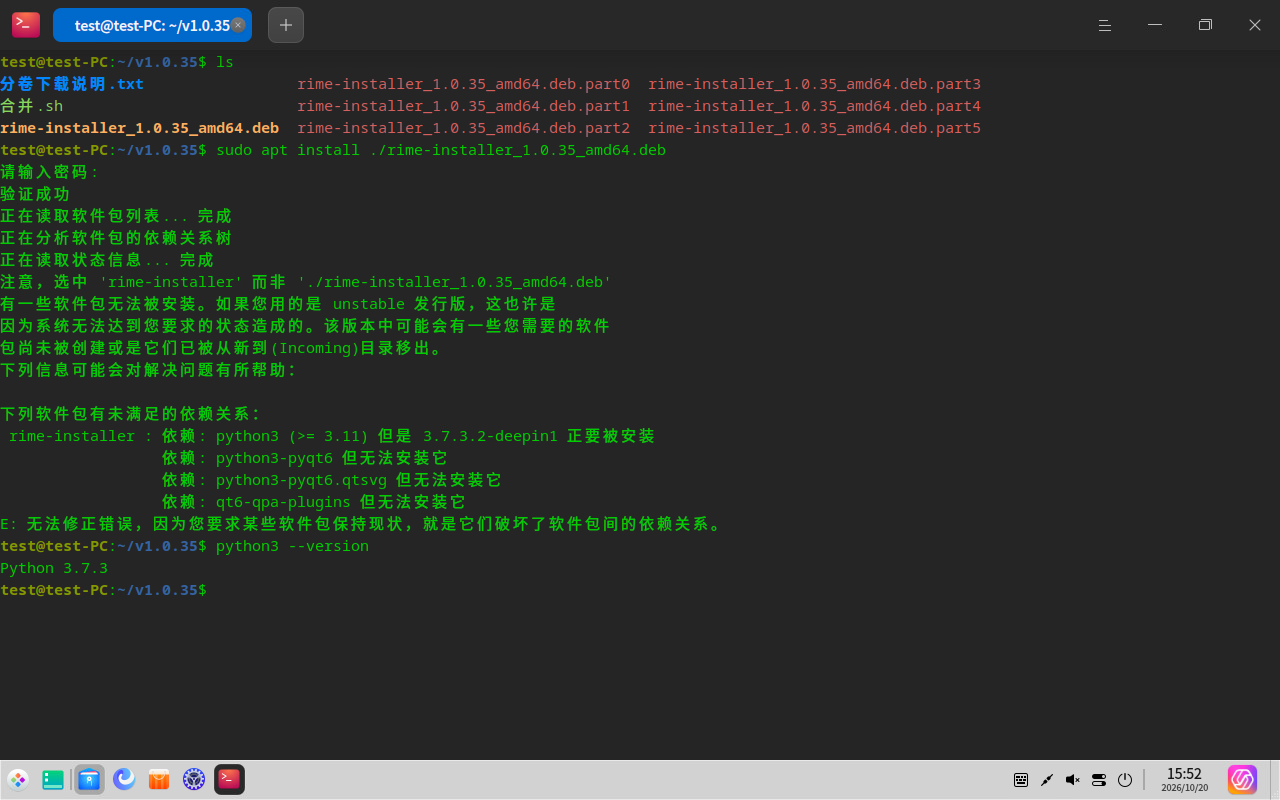This screenshot has width=1280, height=800.
Task: Restore down the terminal window
Action: pos(1205,25)
